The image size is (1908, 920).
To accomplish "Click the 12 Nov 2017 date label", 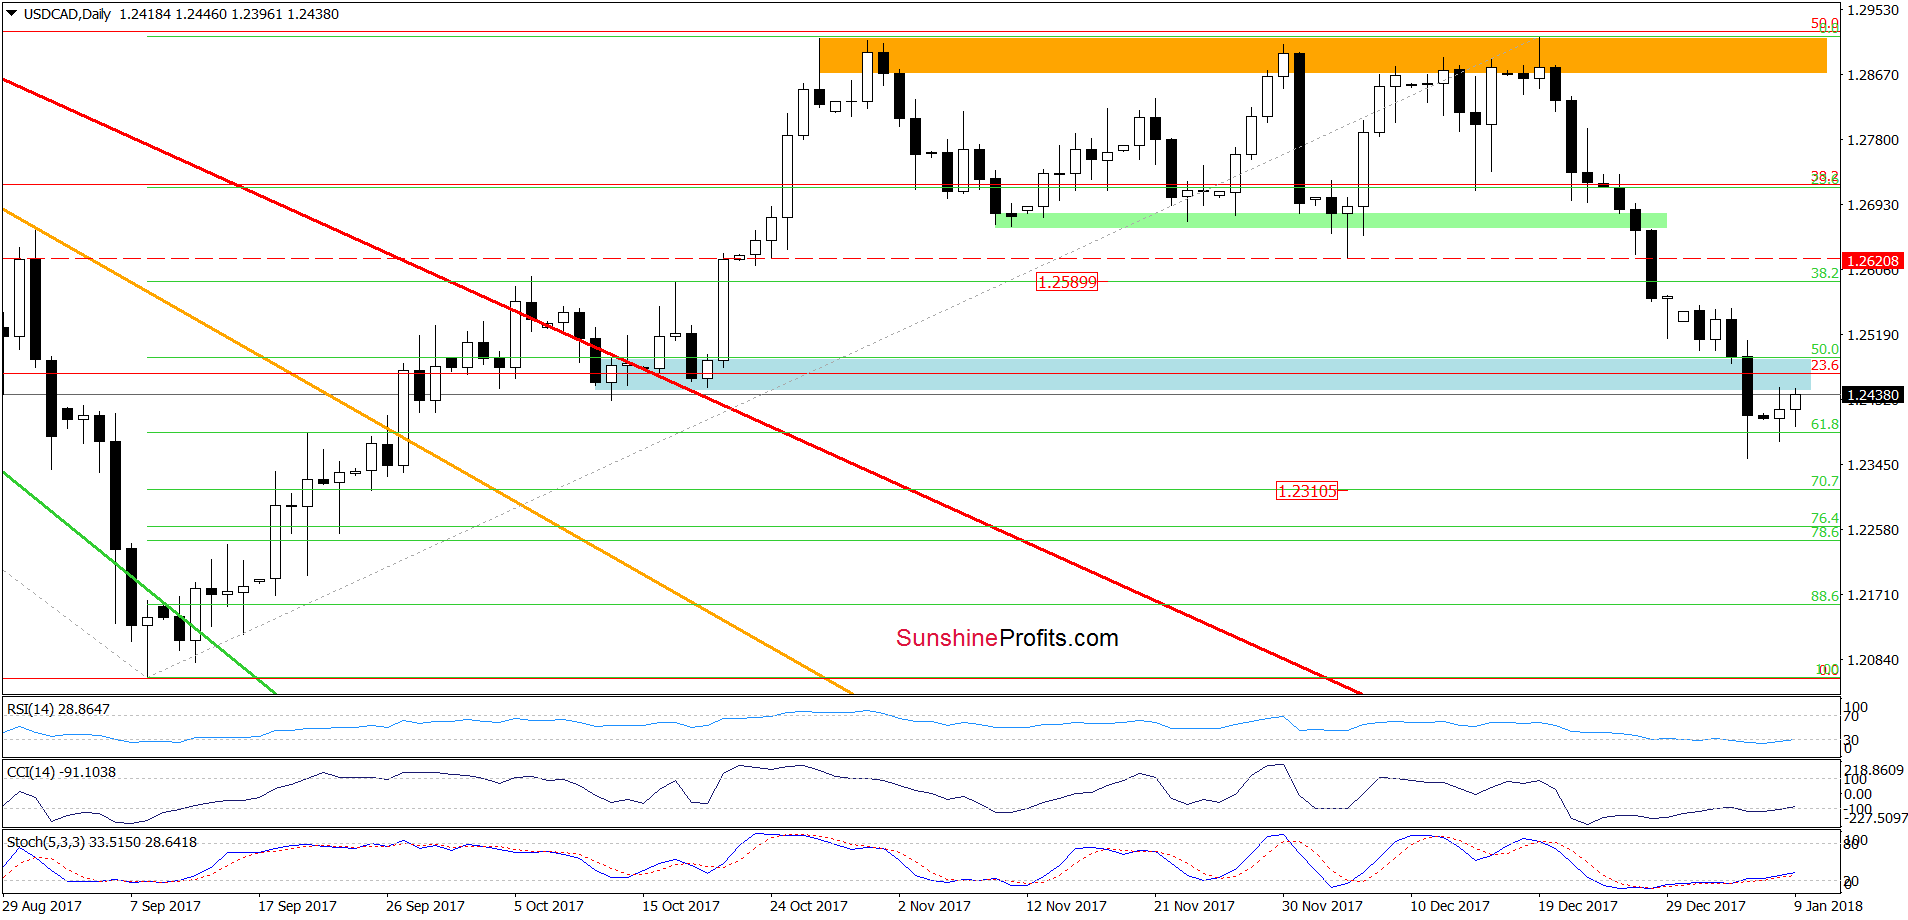I will click(x=1066, y=906).
